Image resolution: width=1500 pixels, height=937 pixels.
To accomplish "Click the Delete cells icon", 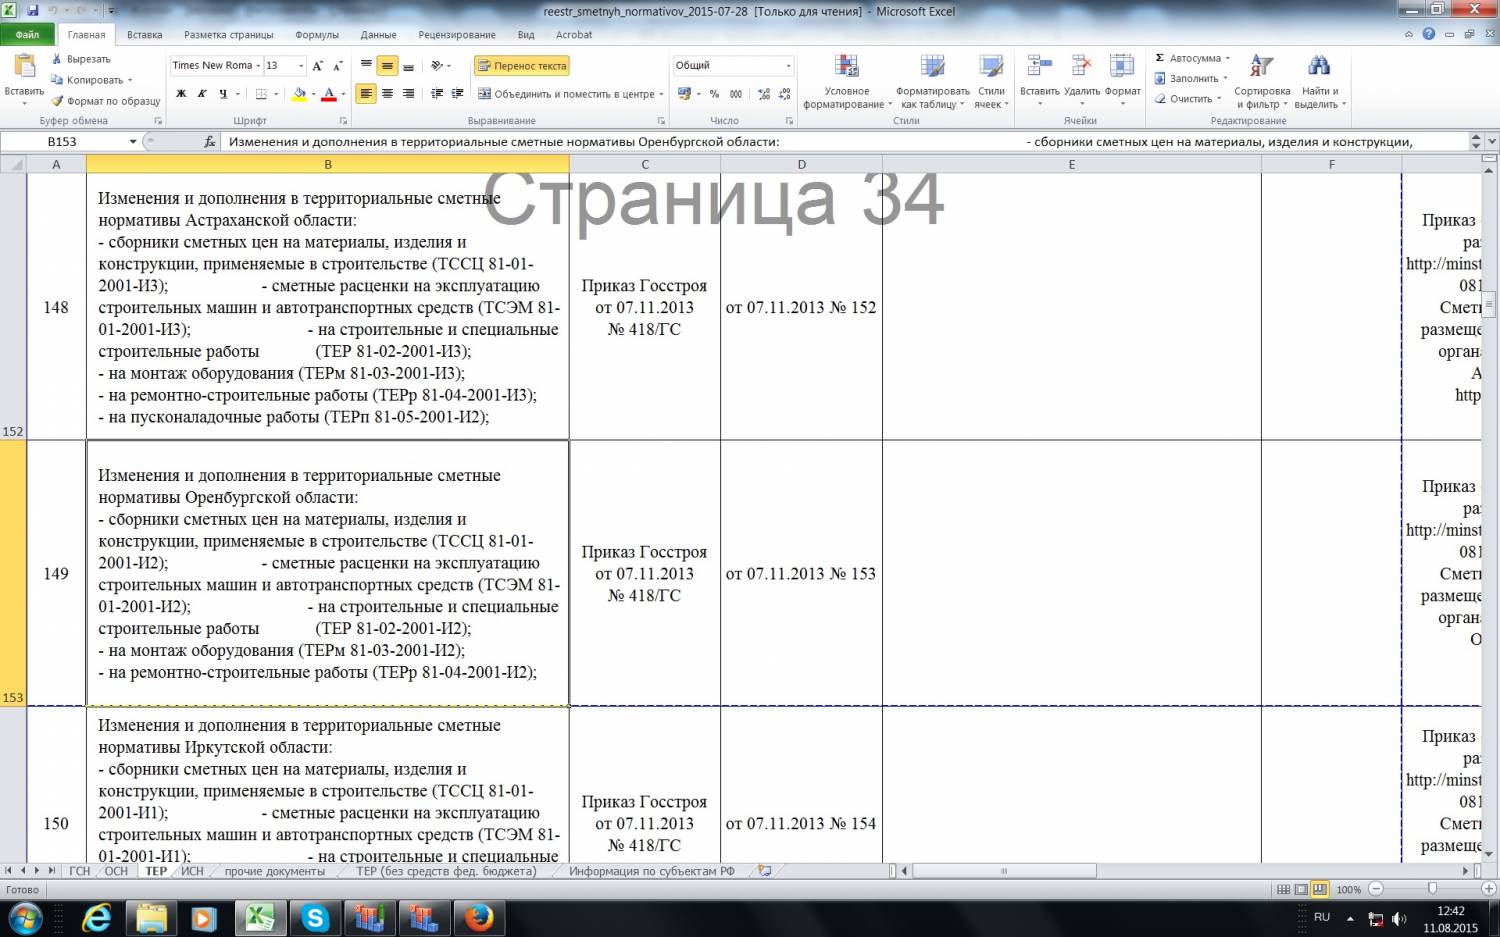I will (1081, 67).
